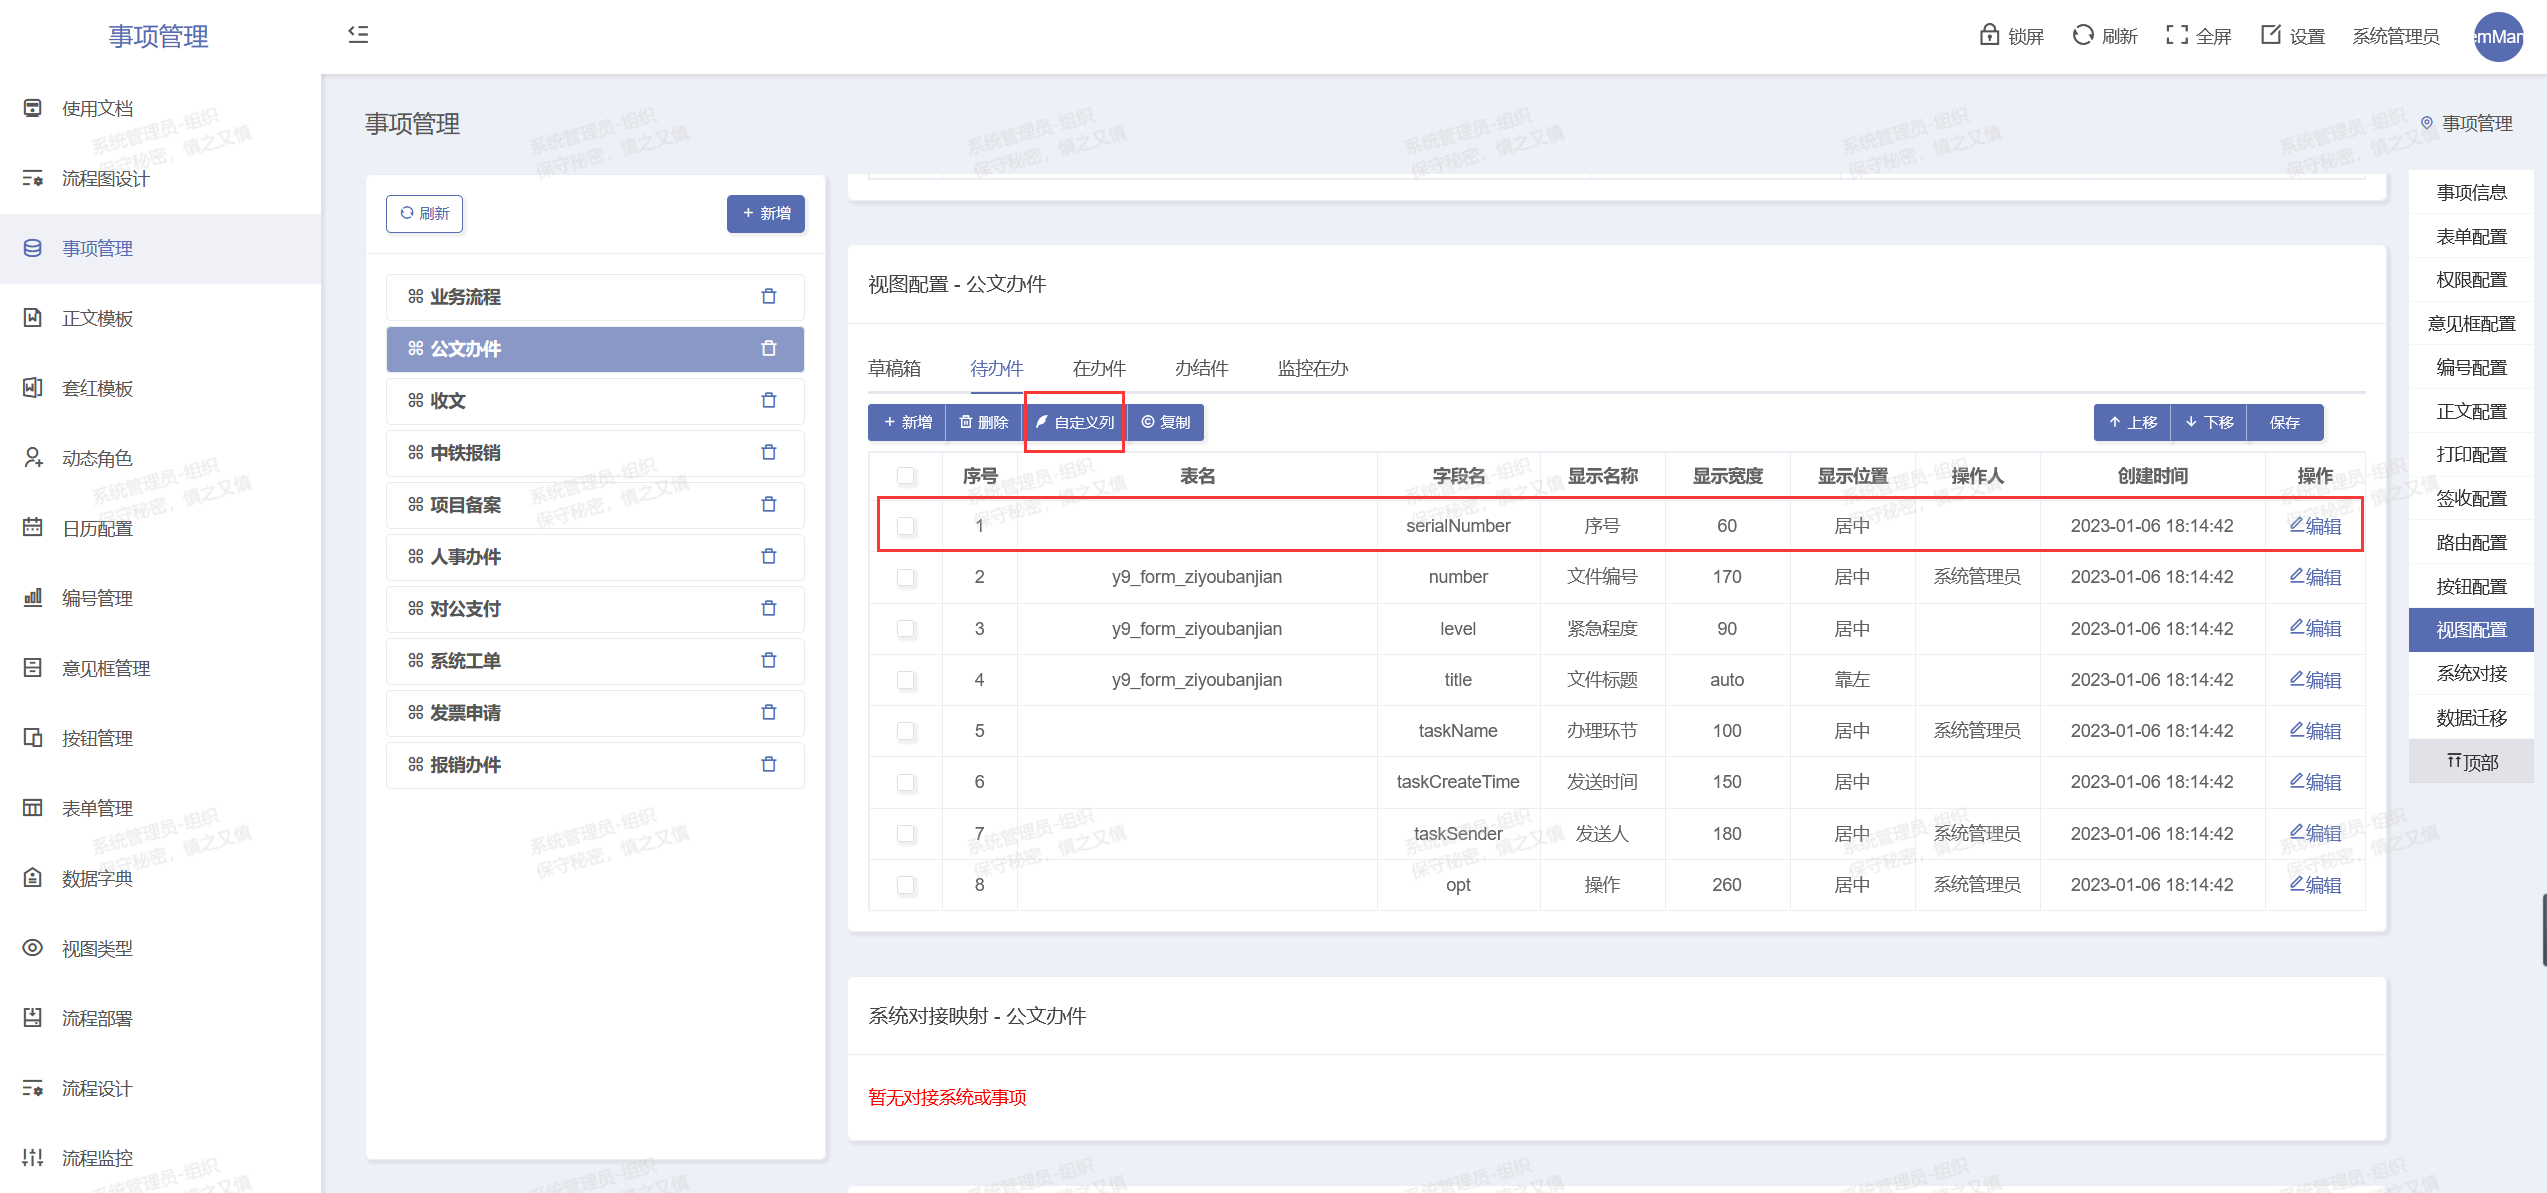
Task: Move selected row up with 上移
Action: tap(2132, 422)
